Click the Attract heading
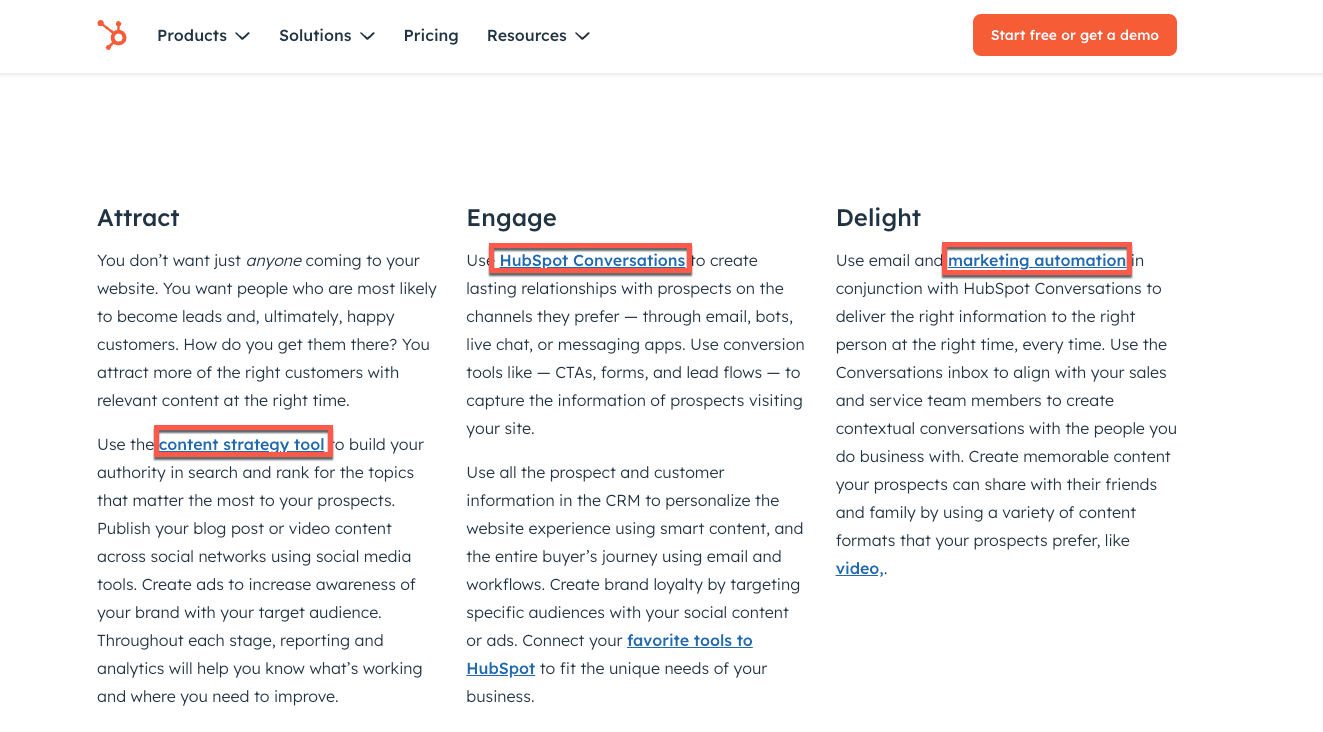 point(138,218)
